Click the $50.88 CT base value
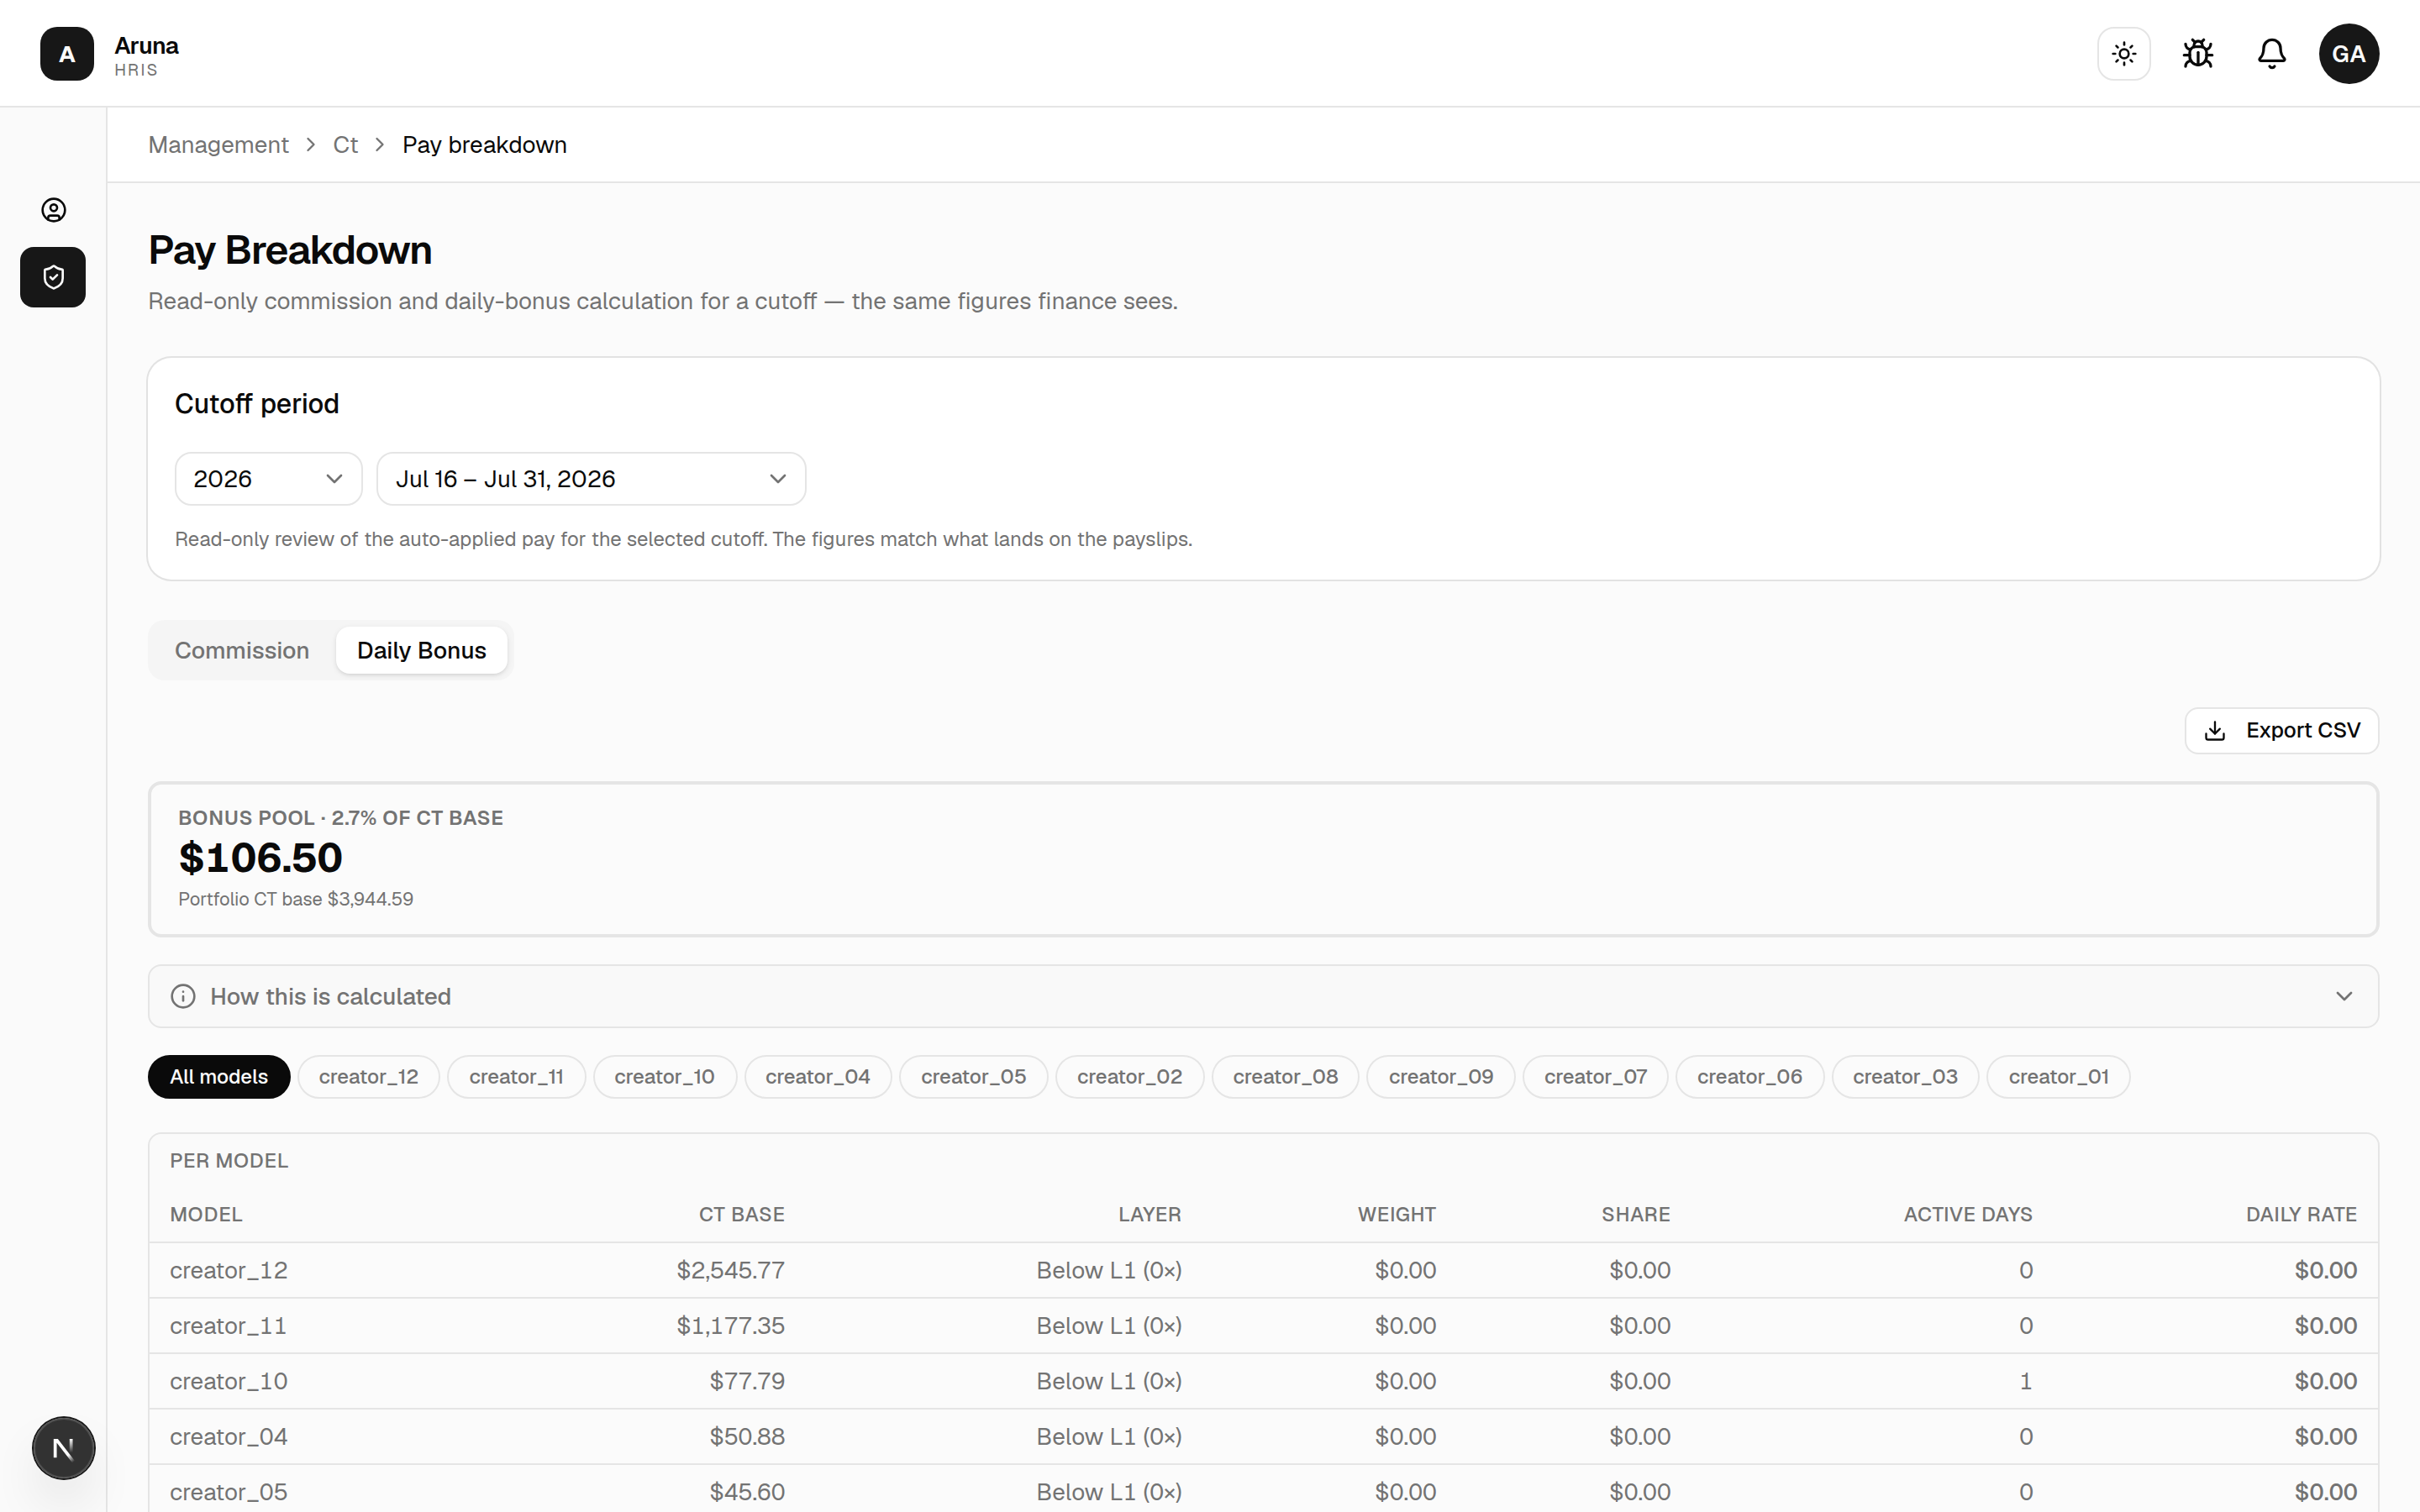The width and height of the screenshot is (2420, 1512). pos(747,1437)
